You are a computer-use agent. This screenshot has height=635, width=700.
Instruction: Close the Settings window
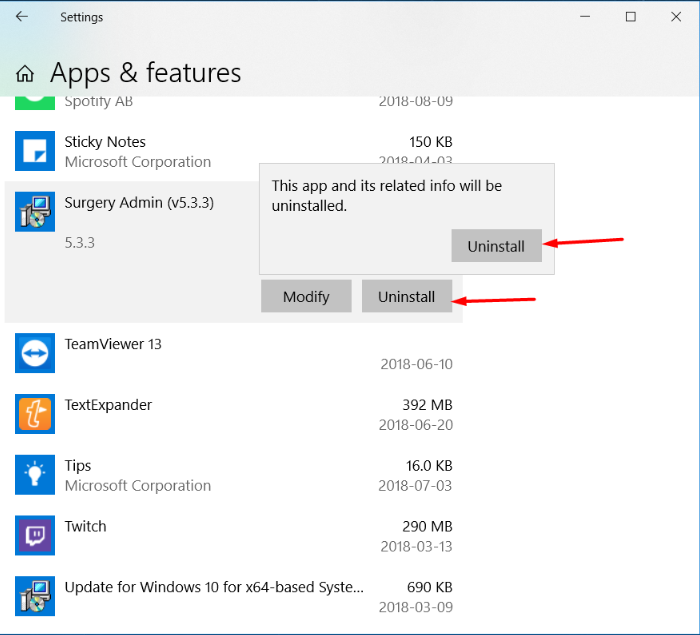tap(676, 17)
